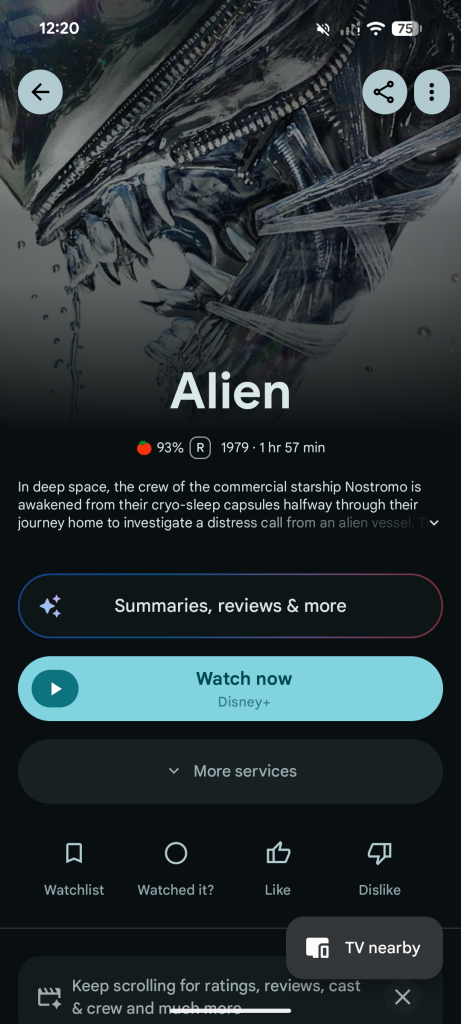Dislike the movie Alien
The image size is (461, 1024).
[379, 869]
